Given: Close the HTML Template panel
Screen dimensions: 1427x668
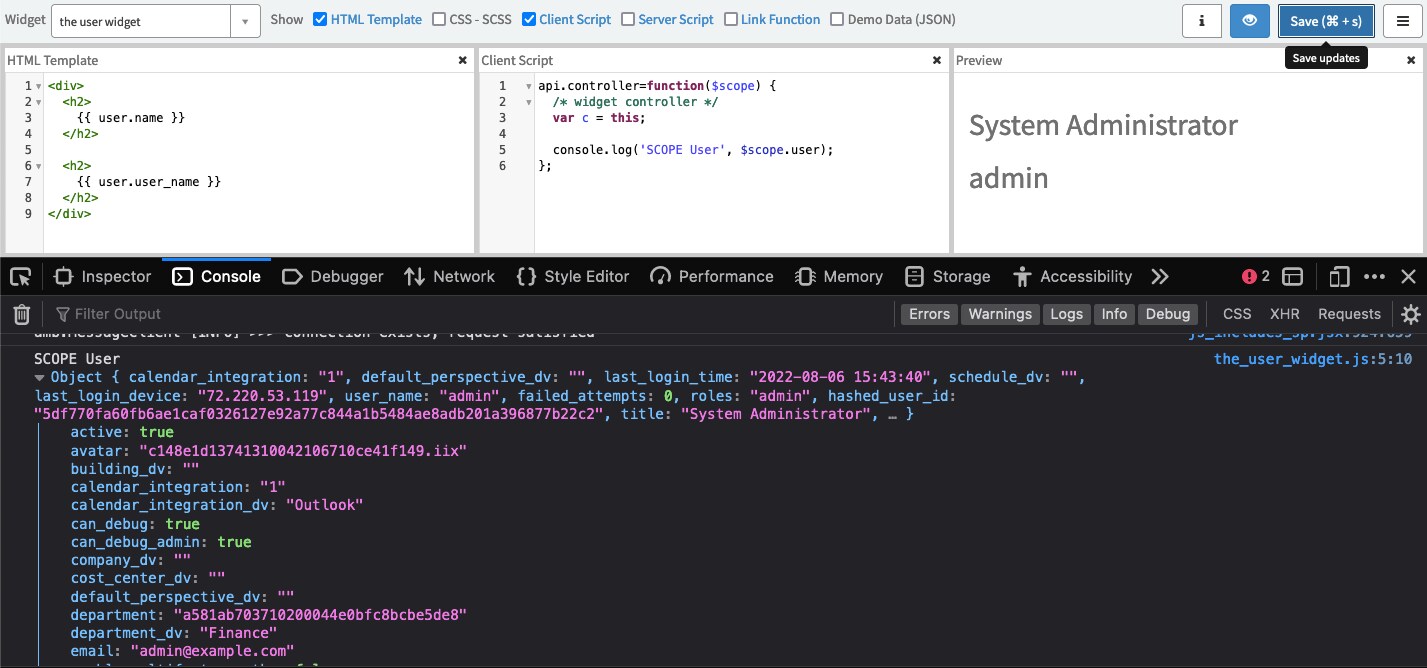Looking at the screenshot, I should (462, 60).
